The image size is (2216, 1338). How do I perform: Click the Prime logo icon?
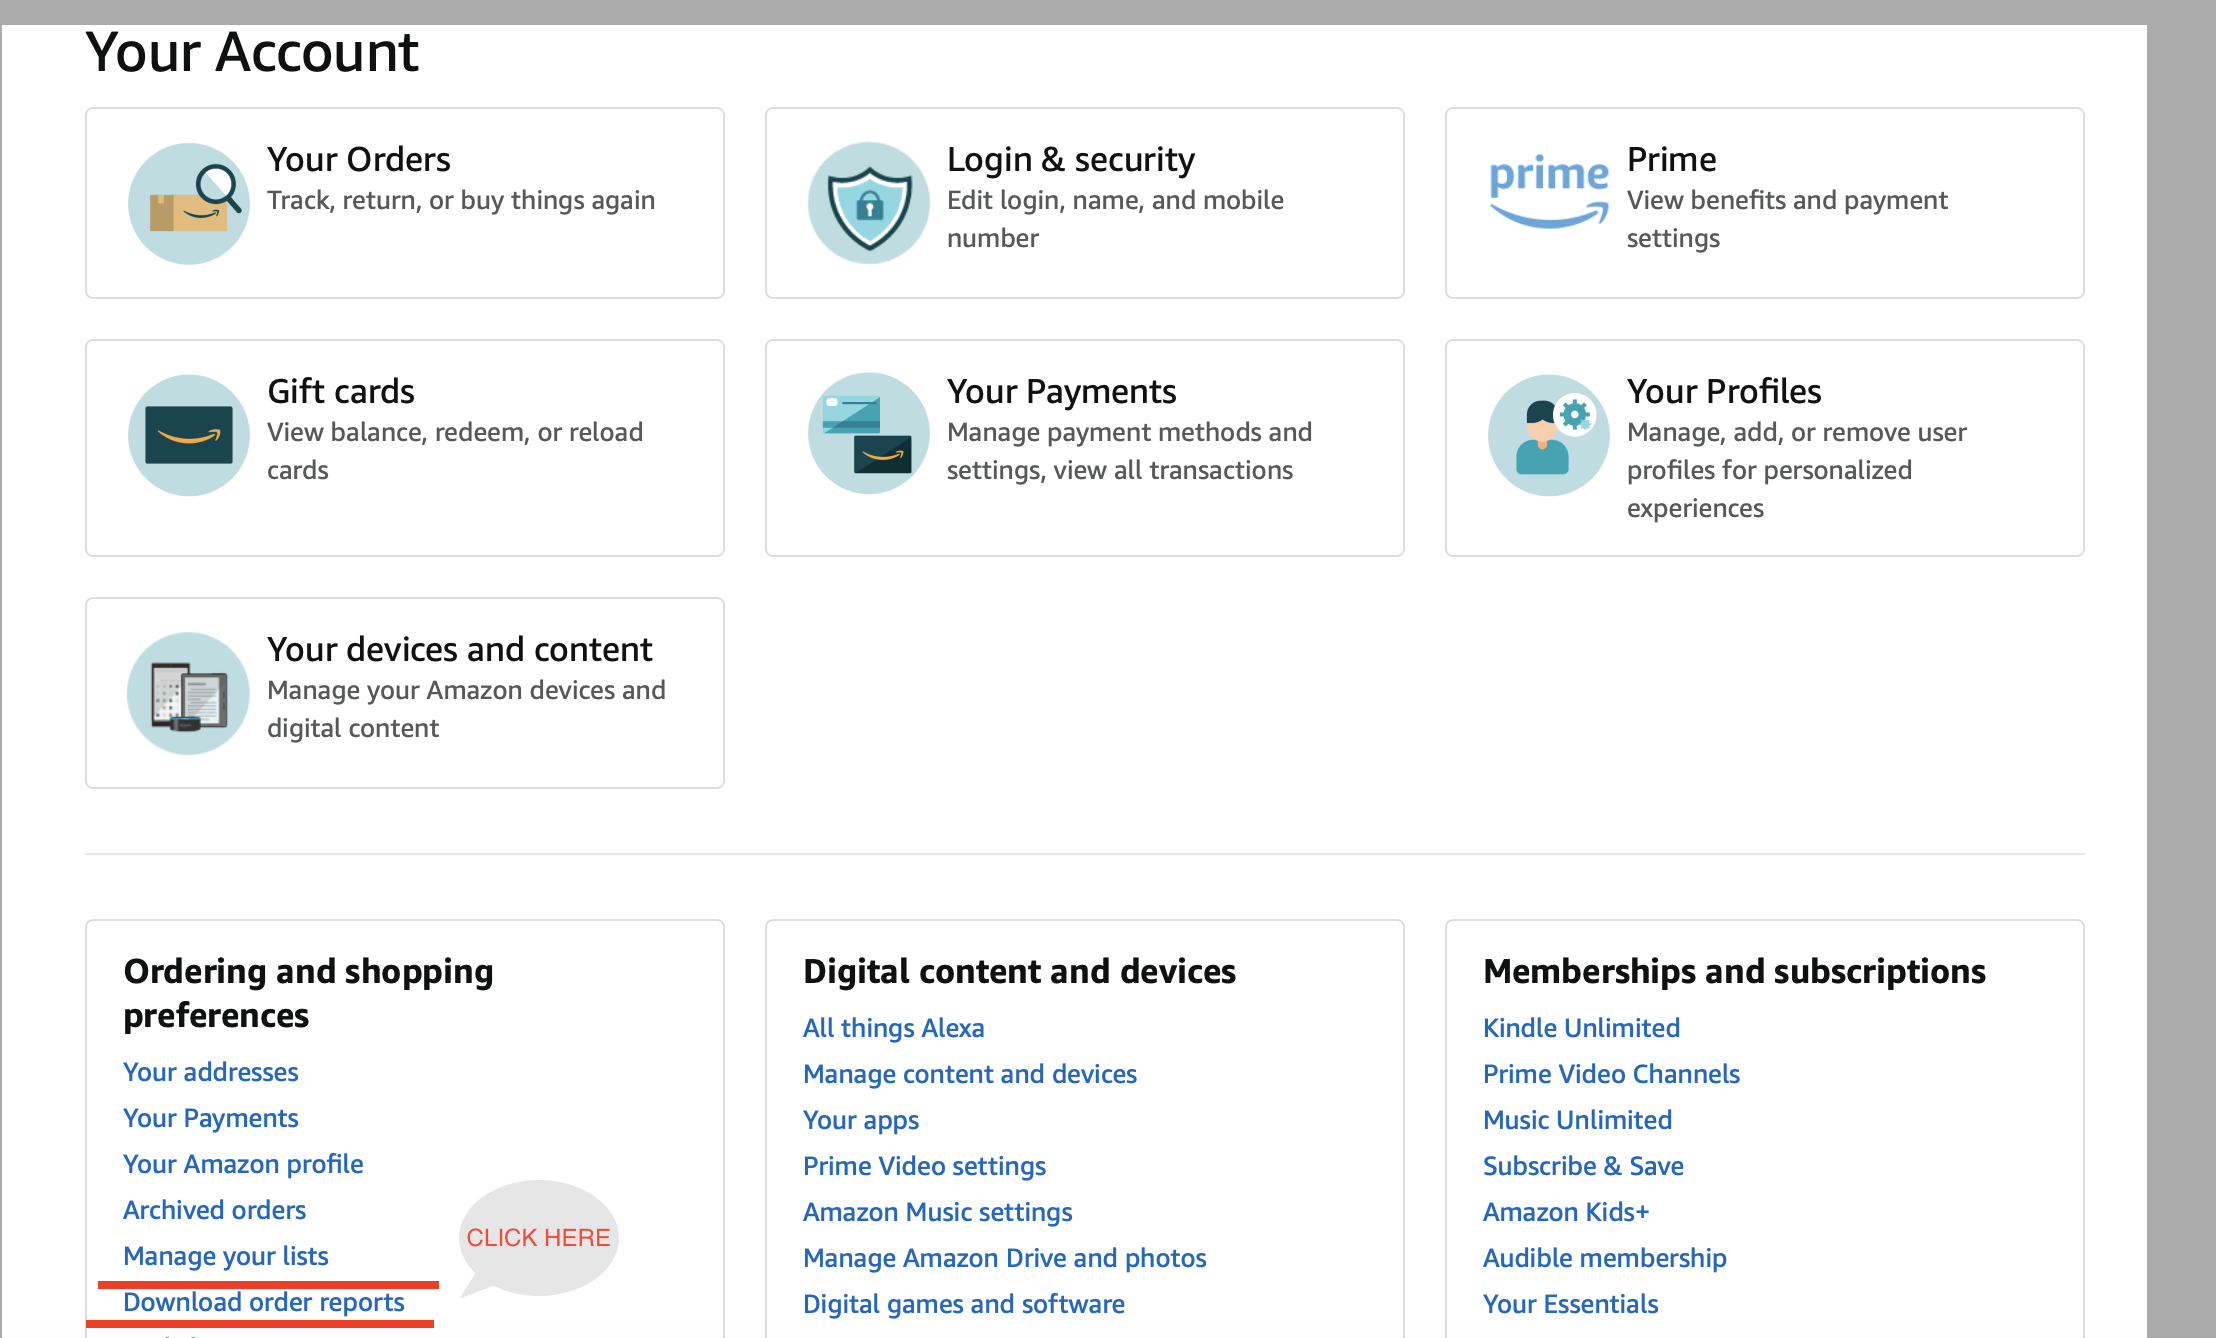[1548, 190]
